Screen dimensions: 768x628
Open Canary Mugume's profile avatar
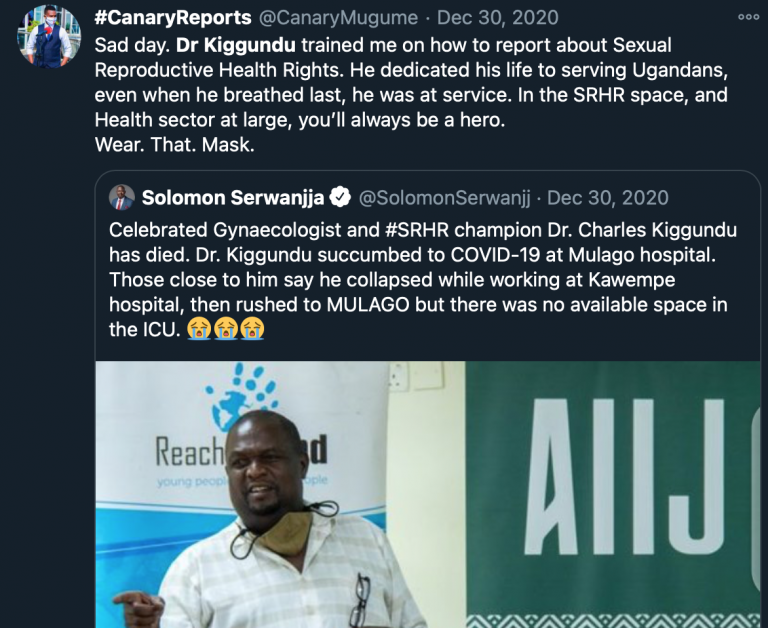pyautogui.click(x=49, y=37)
